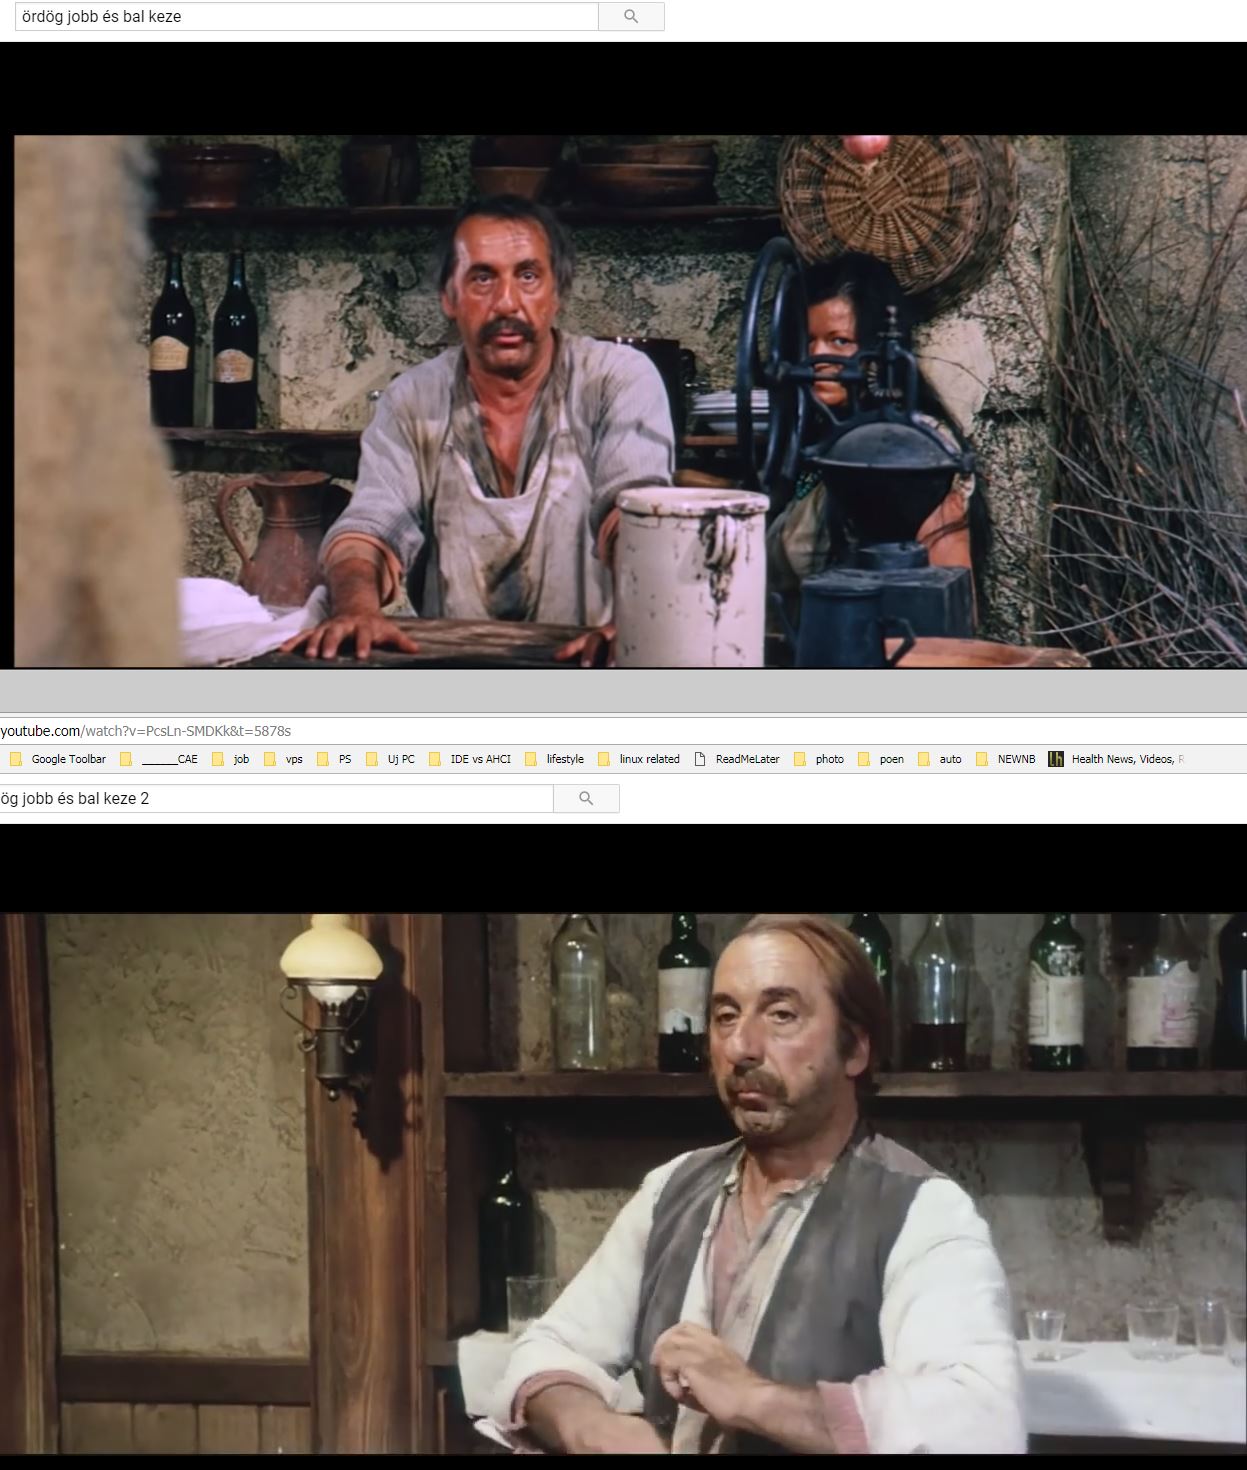
Task: Open the CAE bookmark folder
Action: (x=159, y=759)
